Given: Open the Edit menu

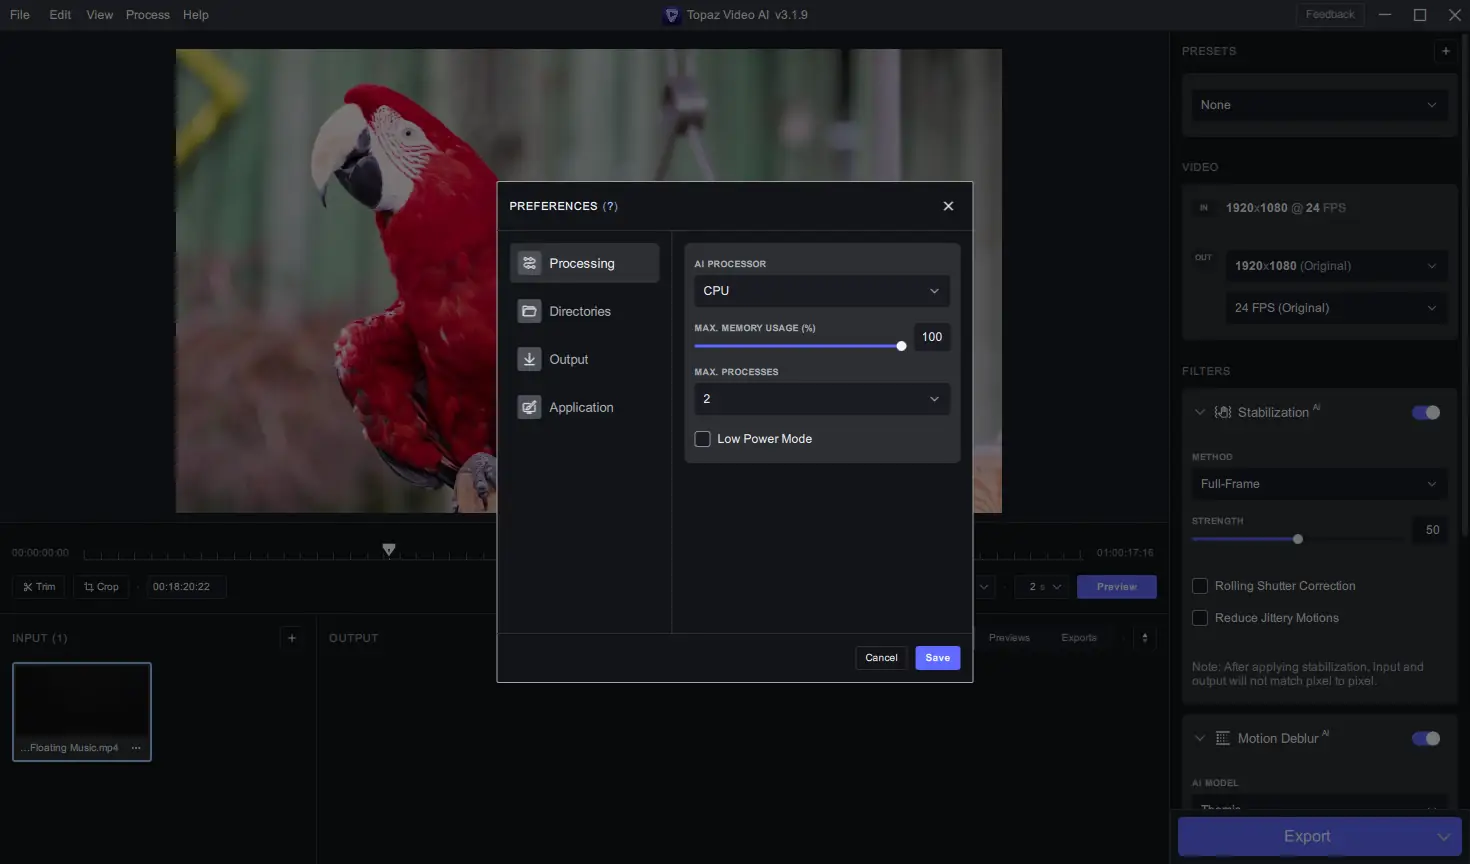Looking at the screenshot, I should [60, 15].
